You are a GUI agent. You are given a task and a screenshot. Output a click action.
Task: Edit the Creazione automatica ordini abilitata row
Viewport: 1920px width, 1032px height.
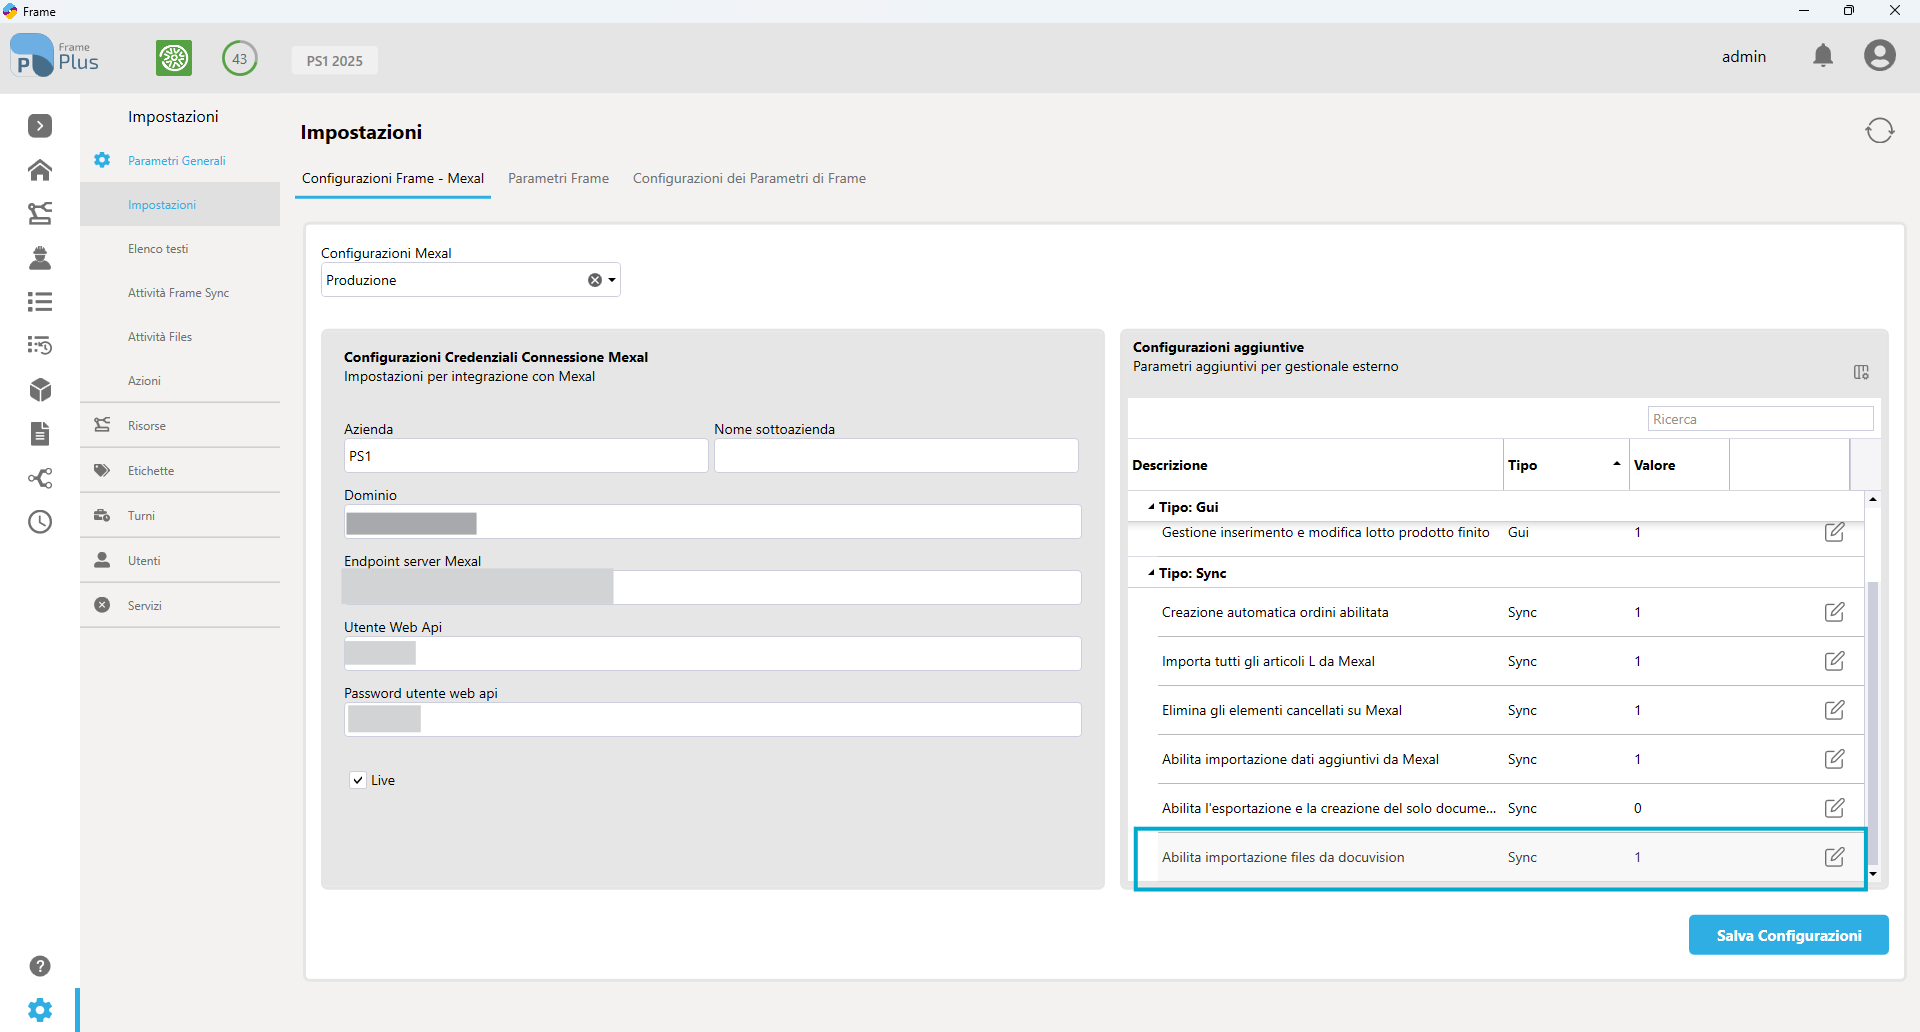tap(1834, 612)
